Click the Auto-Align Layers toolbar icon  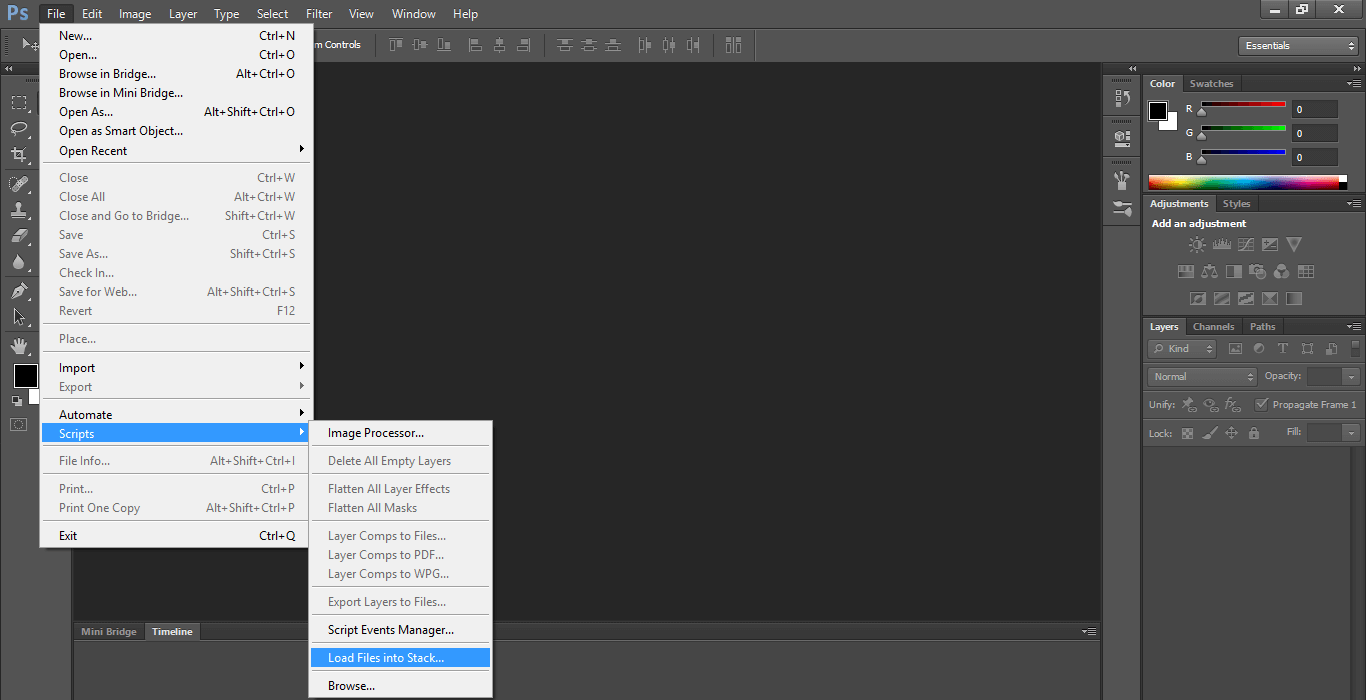(x=734, y=45)
